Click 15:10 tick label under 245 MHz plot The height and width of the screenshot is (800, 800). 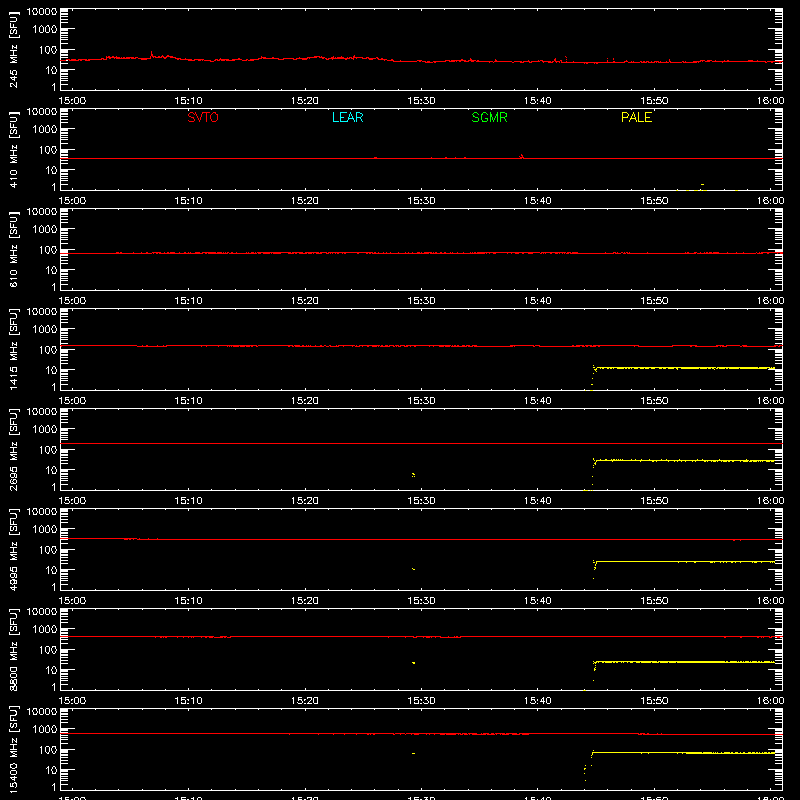pos(188,101)
